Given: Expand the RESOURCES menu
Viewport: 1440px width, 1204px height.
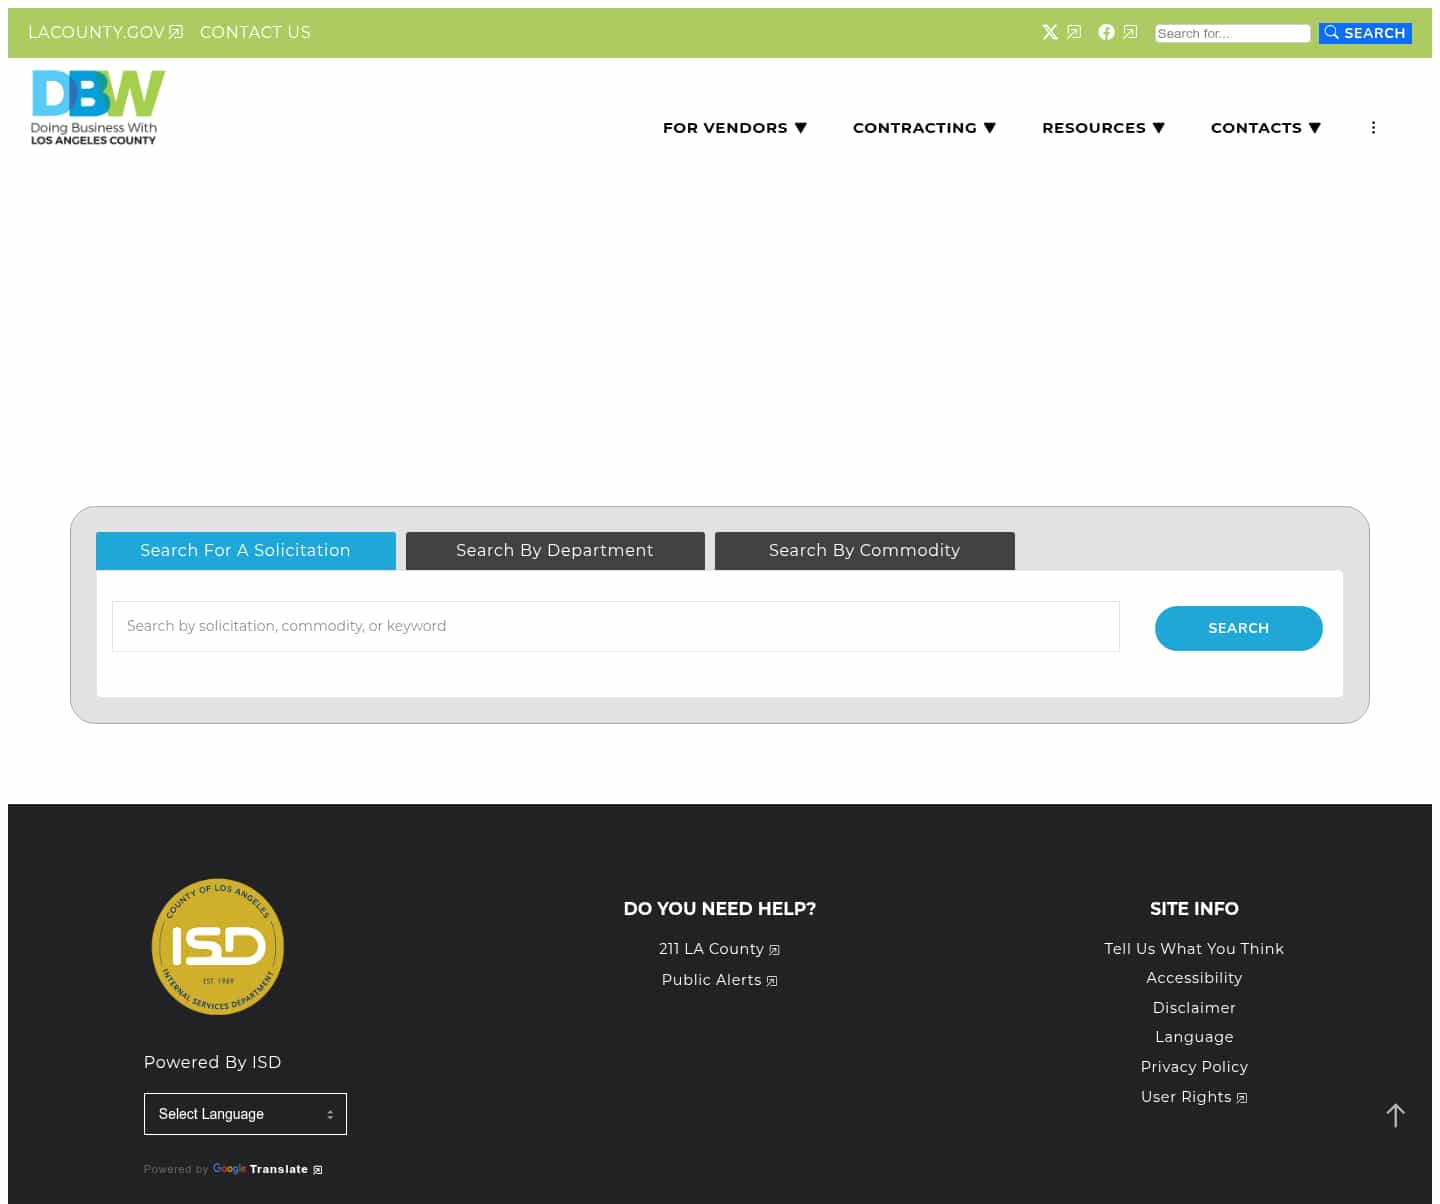Looking at the screenshot, I should [x=1104, y=128].
